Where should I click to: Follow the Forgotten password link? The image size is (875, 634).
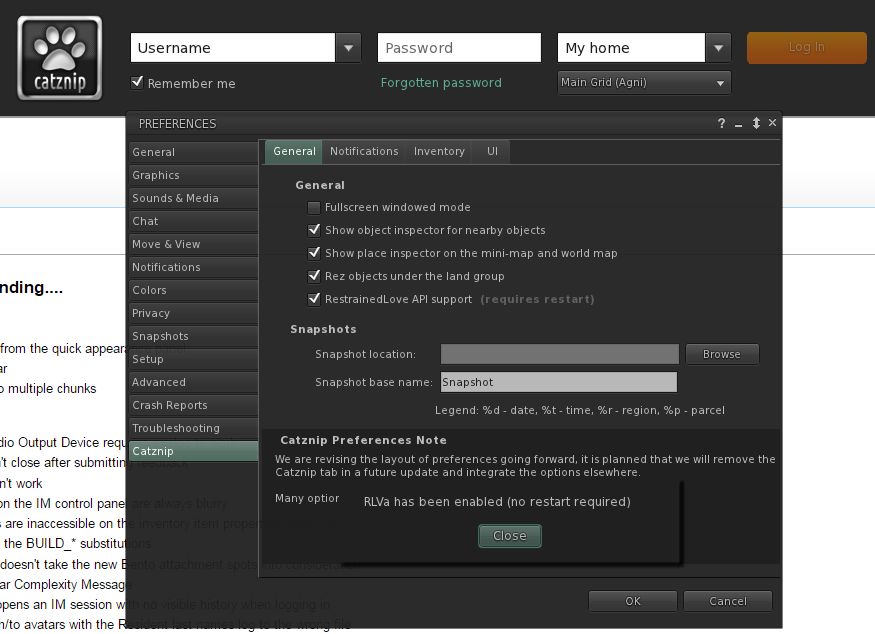pos(441,83)
